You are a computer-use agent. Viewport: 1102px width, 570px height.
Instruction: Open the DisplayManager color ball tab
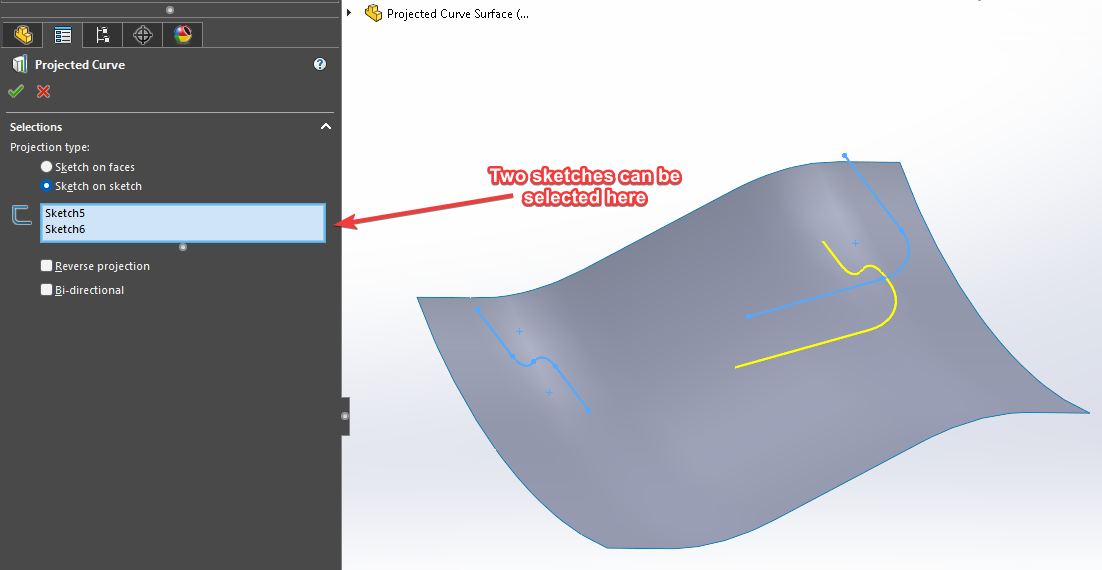182,35
